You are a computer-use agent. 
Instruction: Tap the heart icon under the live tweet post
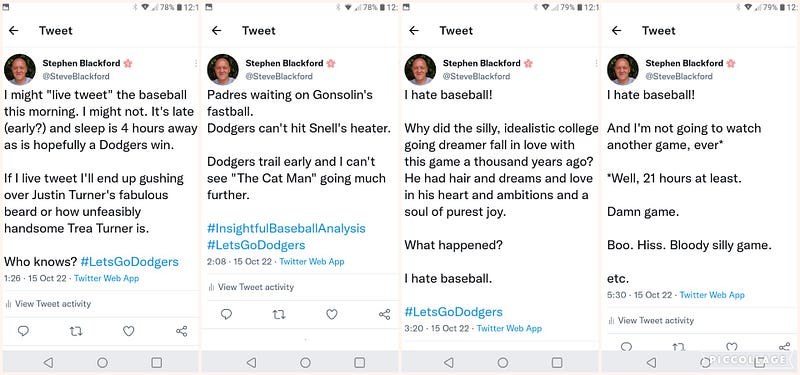tap(129, 331)
